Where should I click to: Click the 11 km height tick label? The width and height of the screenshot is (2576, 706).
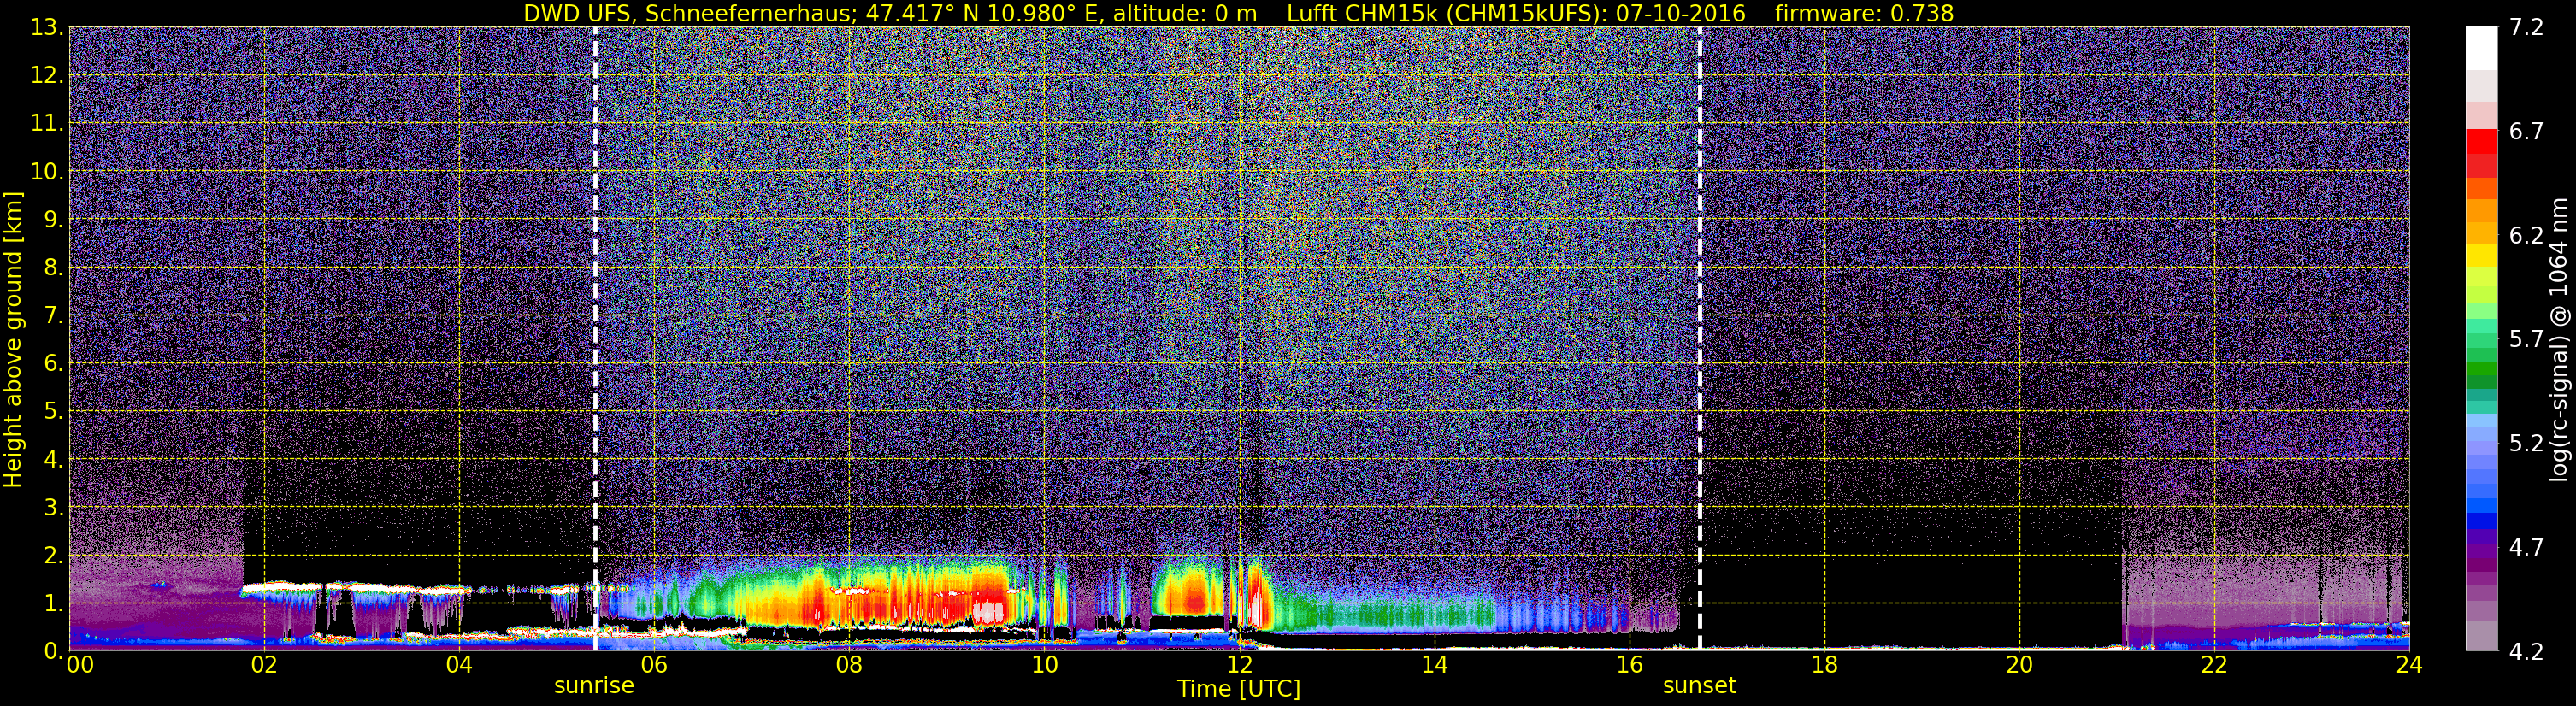[46, 124]
